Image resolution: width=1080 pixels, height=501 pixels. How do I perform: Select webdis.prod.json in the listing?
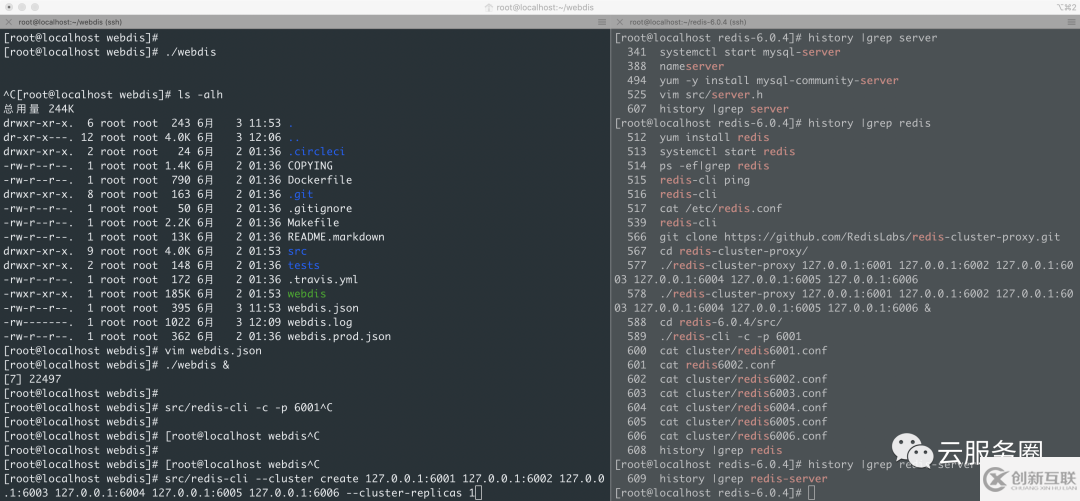(x=339, y=336)
